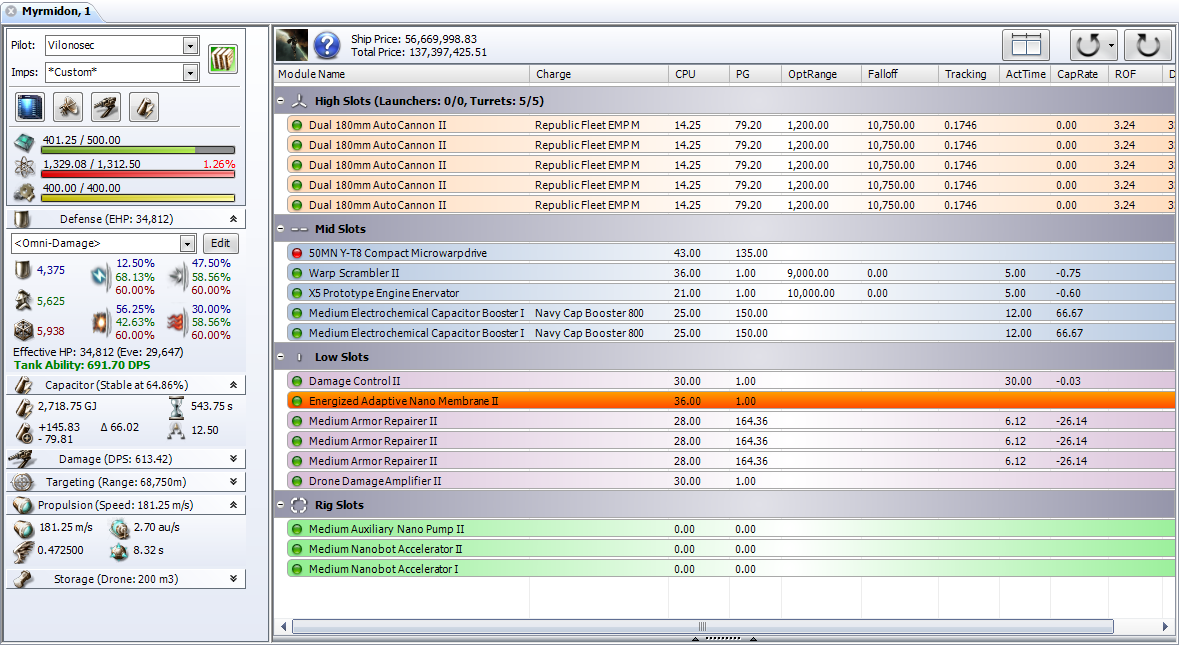Click the warp speed icon by 2.70 au/s
The image size is (1179, 645).
click(120, 528)
